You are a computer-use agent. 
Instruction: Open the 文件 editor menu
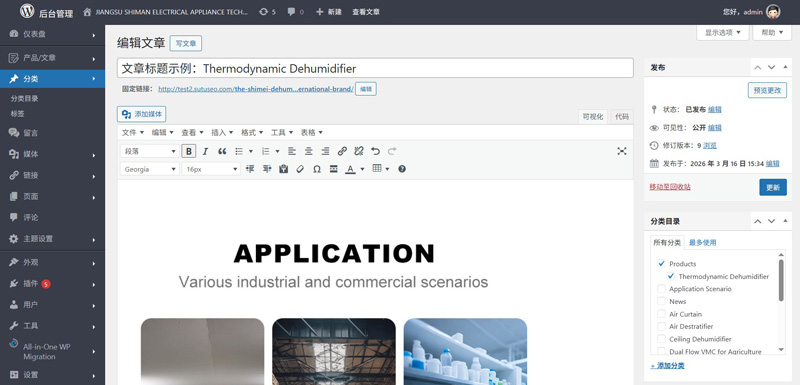133,133
